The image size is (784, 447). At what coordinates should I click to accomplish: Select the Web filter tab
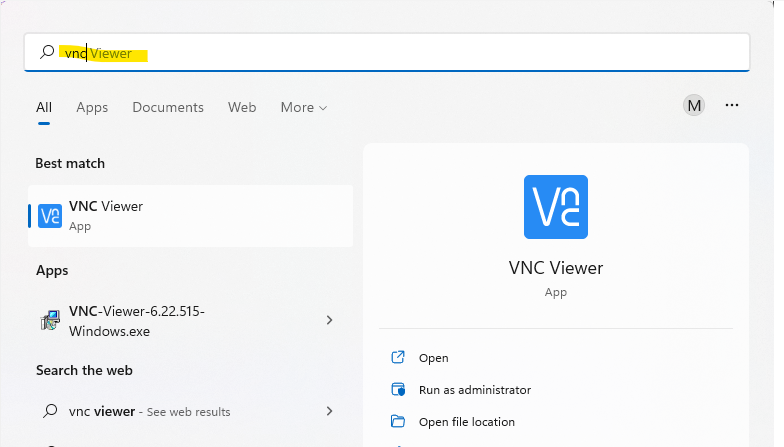click(x=242, y=107)
